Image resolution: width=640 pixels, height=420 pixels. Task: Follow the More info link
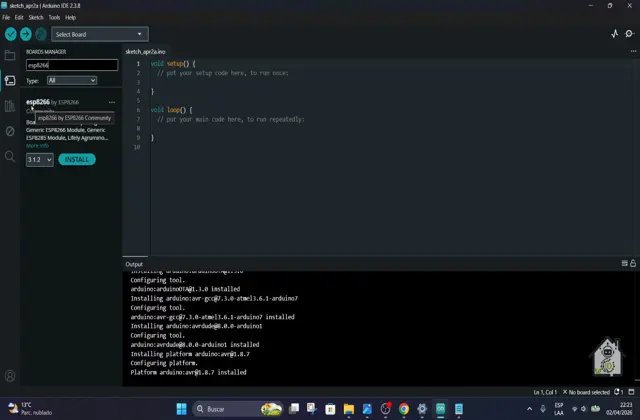37,145
